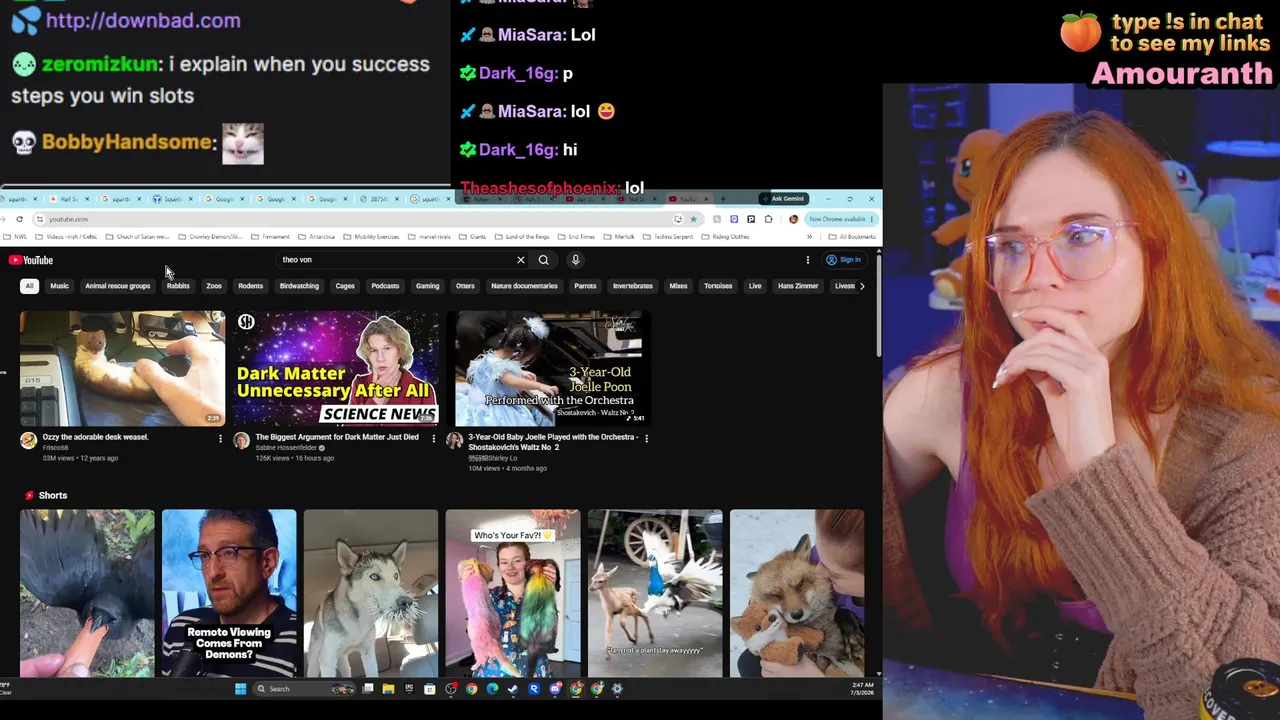Screen dimensions: 1280x720
Task: Select the Otters filter chip
Action: point(465,286)
